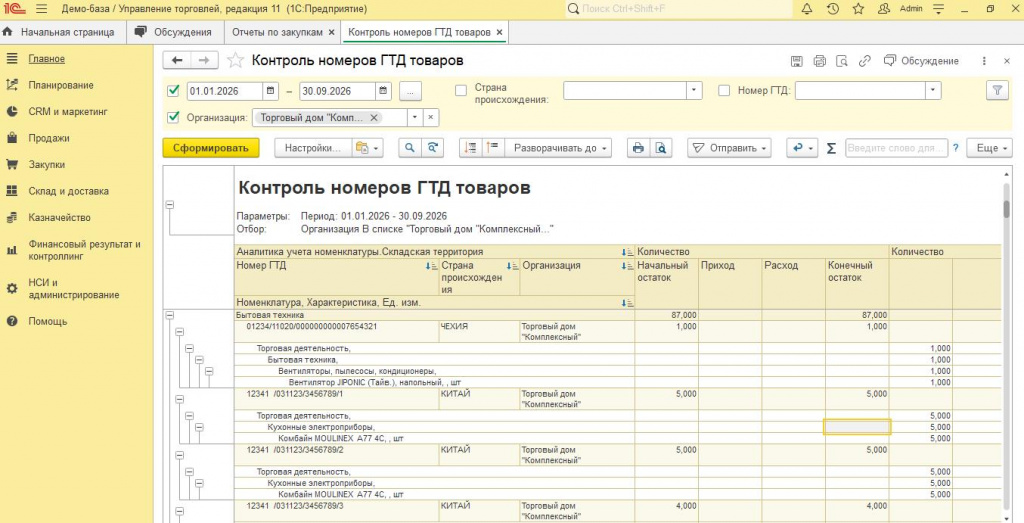The height and width of the screenshot is (523, 1024).
Task: Click the find magnifier icon in toolbar
Action: point(409,148)
